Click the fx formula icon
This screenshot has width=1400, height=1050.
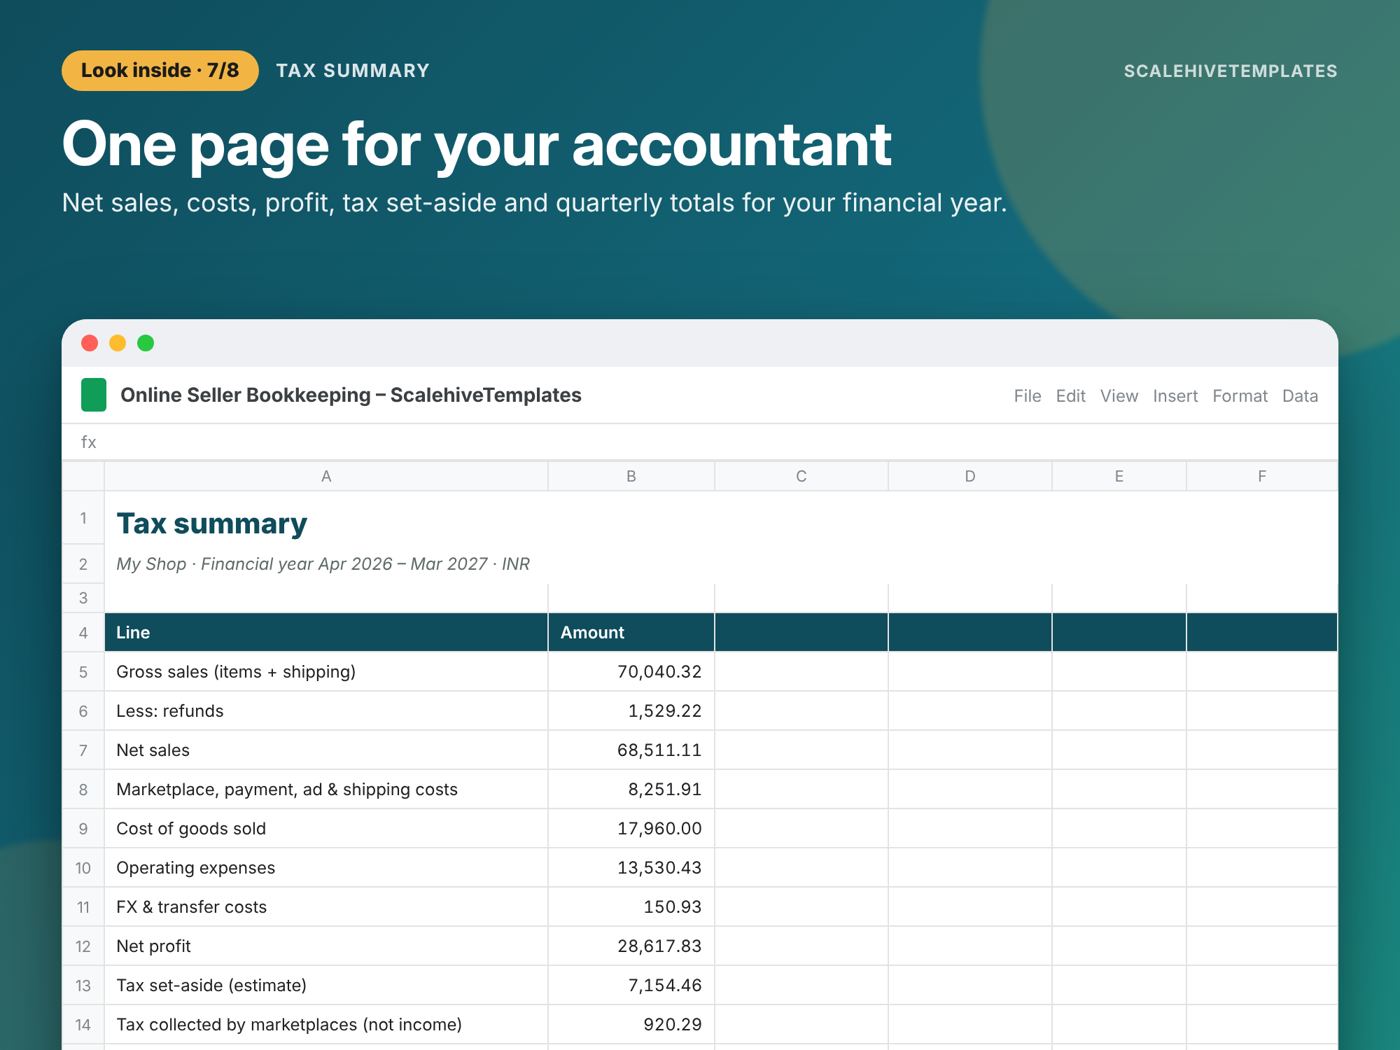(88, 442)
